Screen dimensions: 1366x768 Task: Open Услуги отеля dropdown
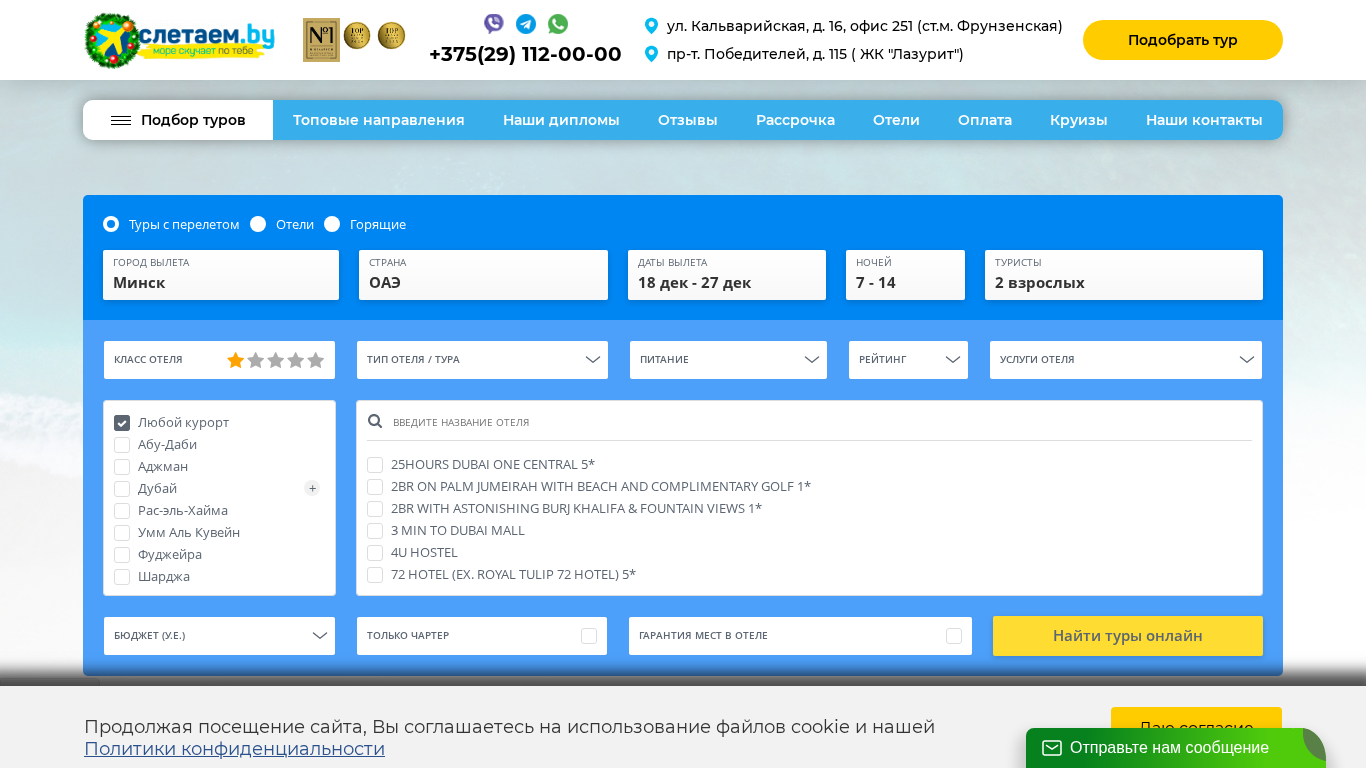click(1126, 360)
